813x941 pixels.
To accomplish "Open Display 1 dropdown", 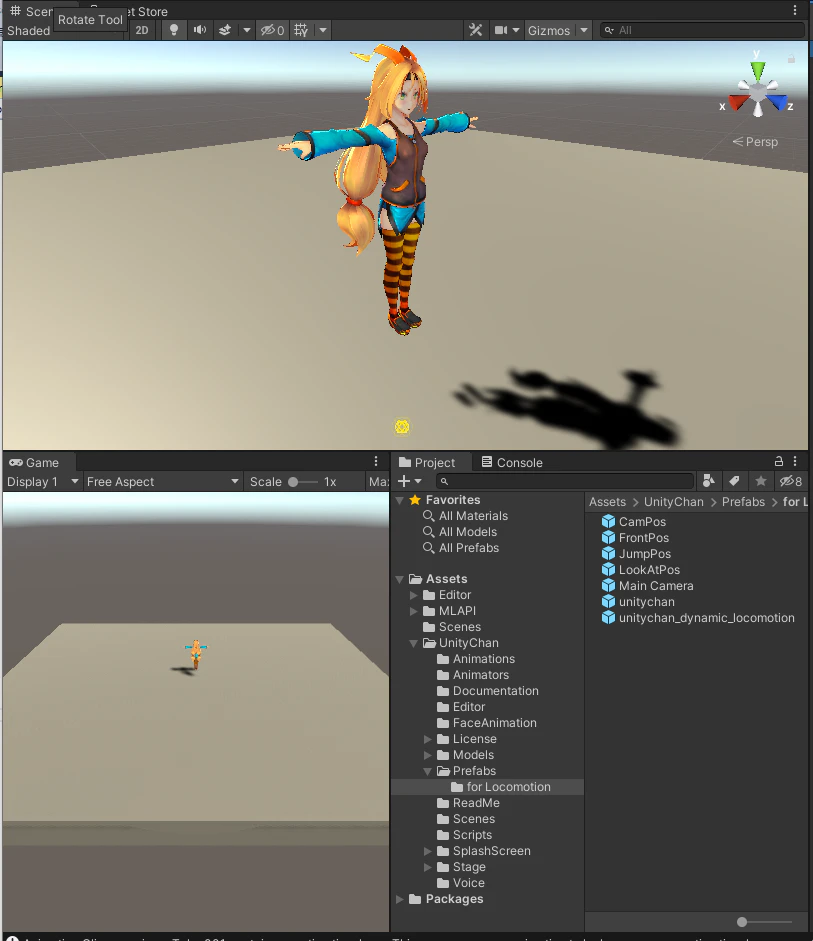I will (43, 481).
